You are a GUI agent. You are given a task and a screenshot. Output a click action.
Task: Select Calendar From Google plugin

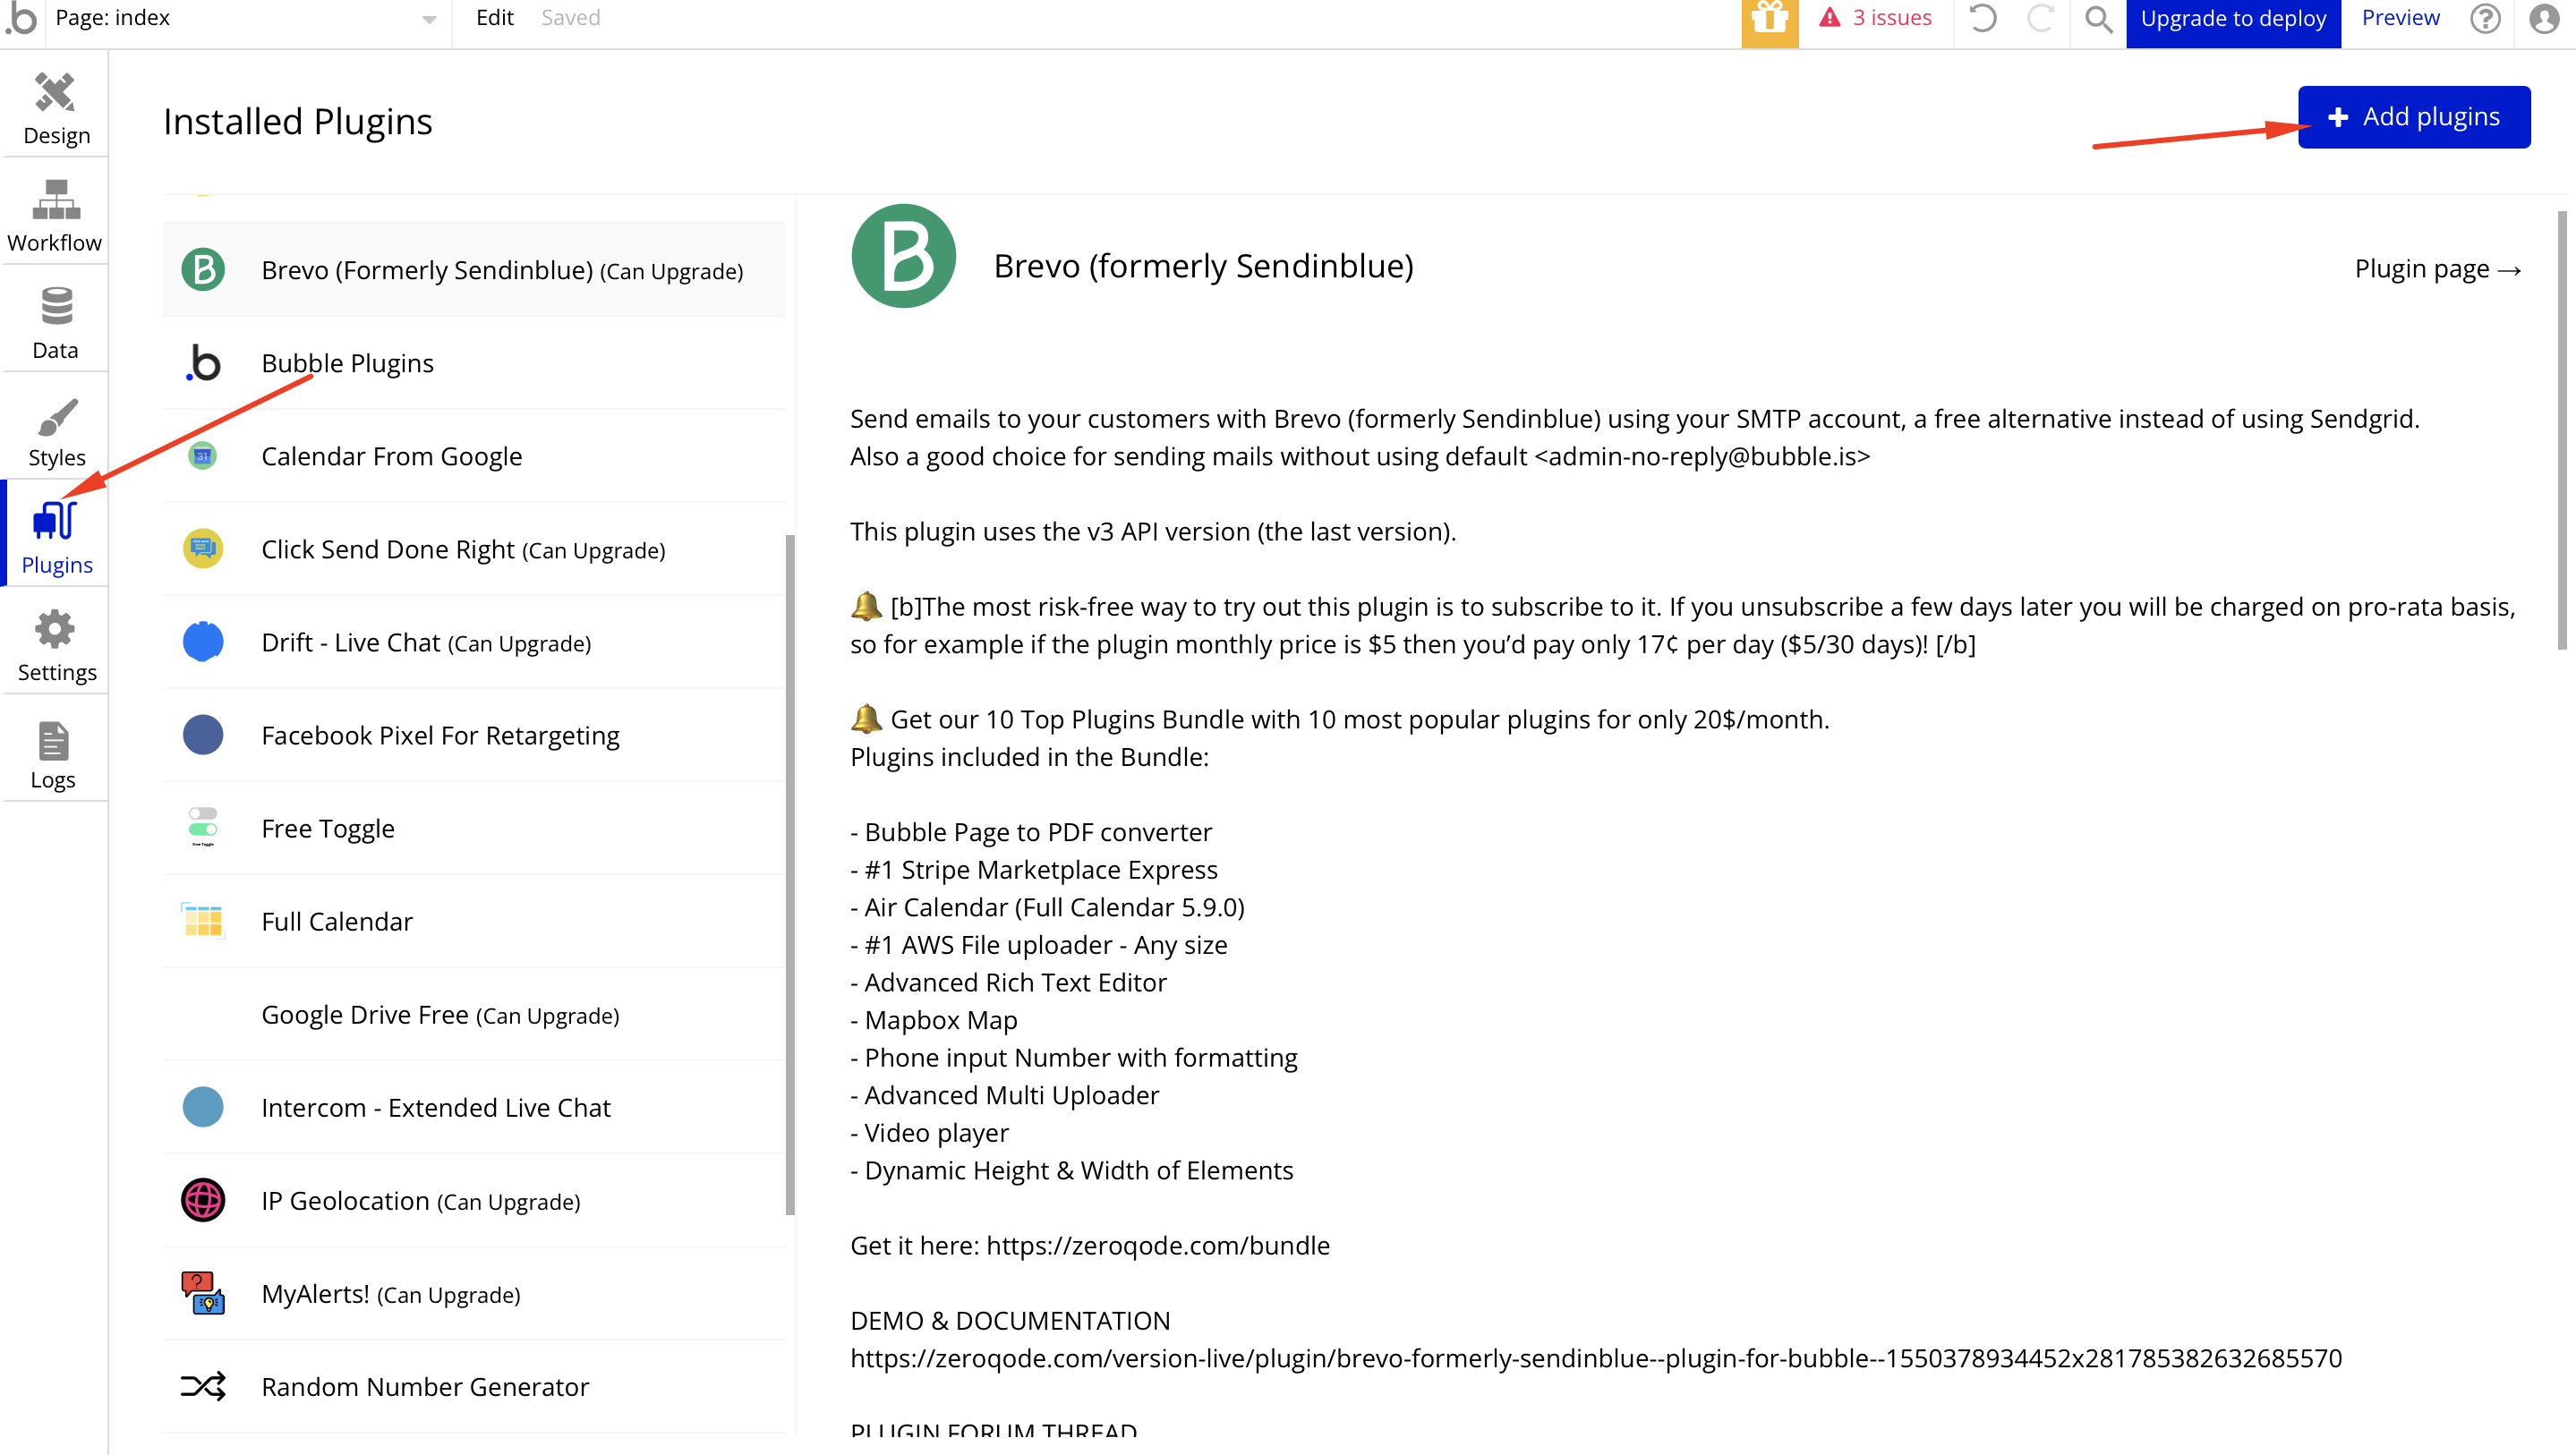coord(473,456)
